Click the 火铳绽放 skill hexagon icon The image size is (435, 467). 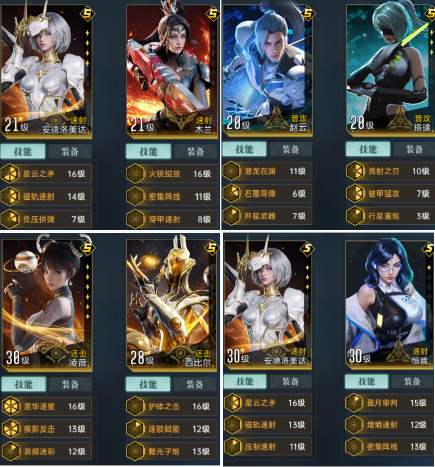click(x=135, y=173)
